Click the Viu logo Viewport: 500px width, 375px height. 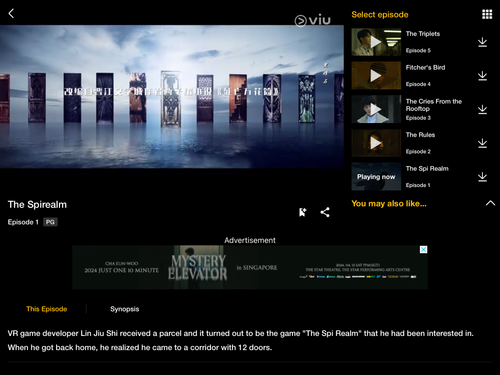pyautogui.click(x=313, y=21)
